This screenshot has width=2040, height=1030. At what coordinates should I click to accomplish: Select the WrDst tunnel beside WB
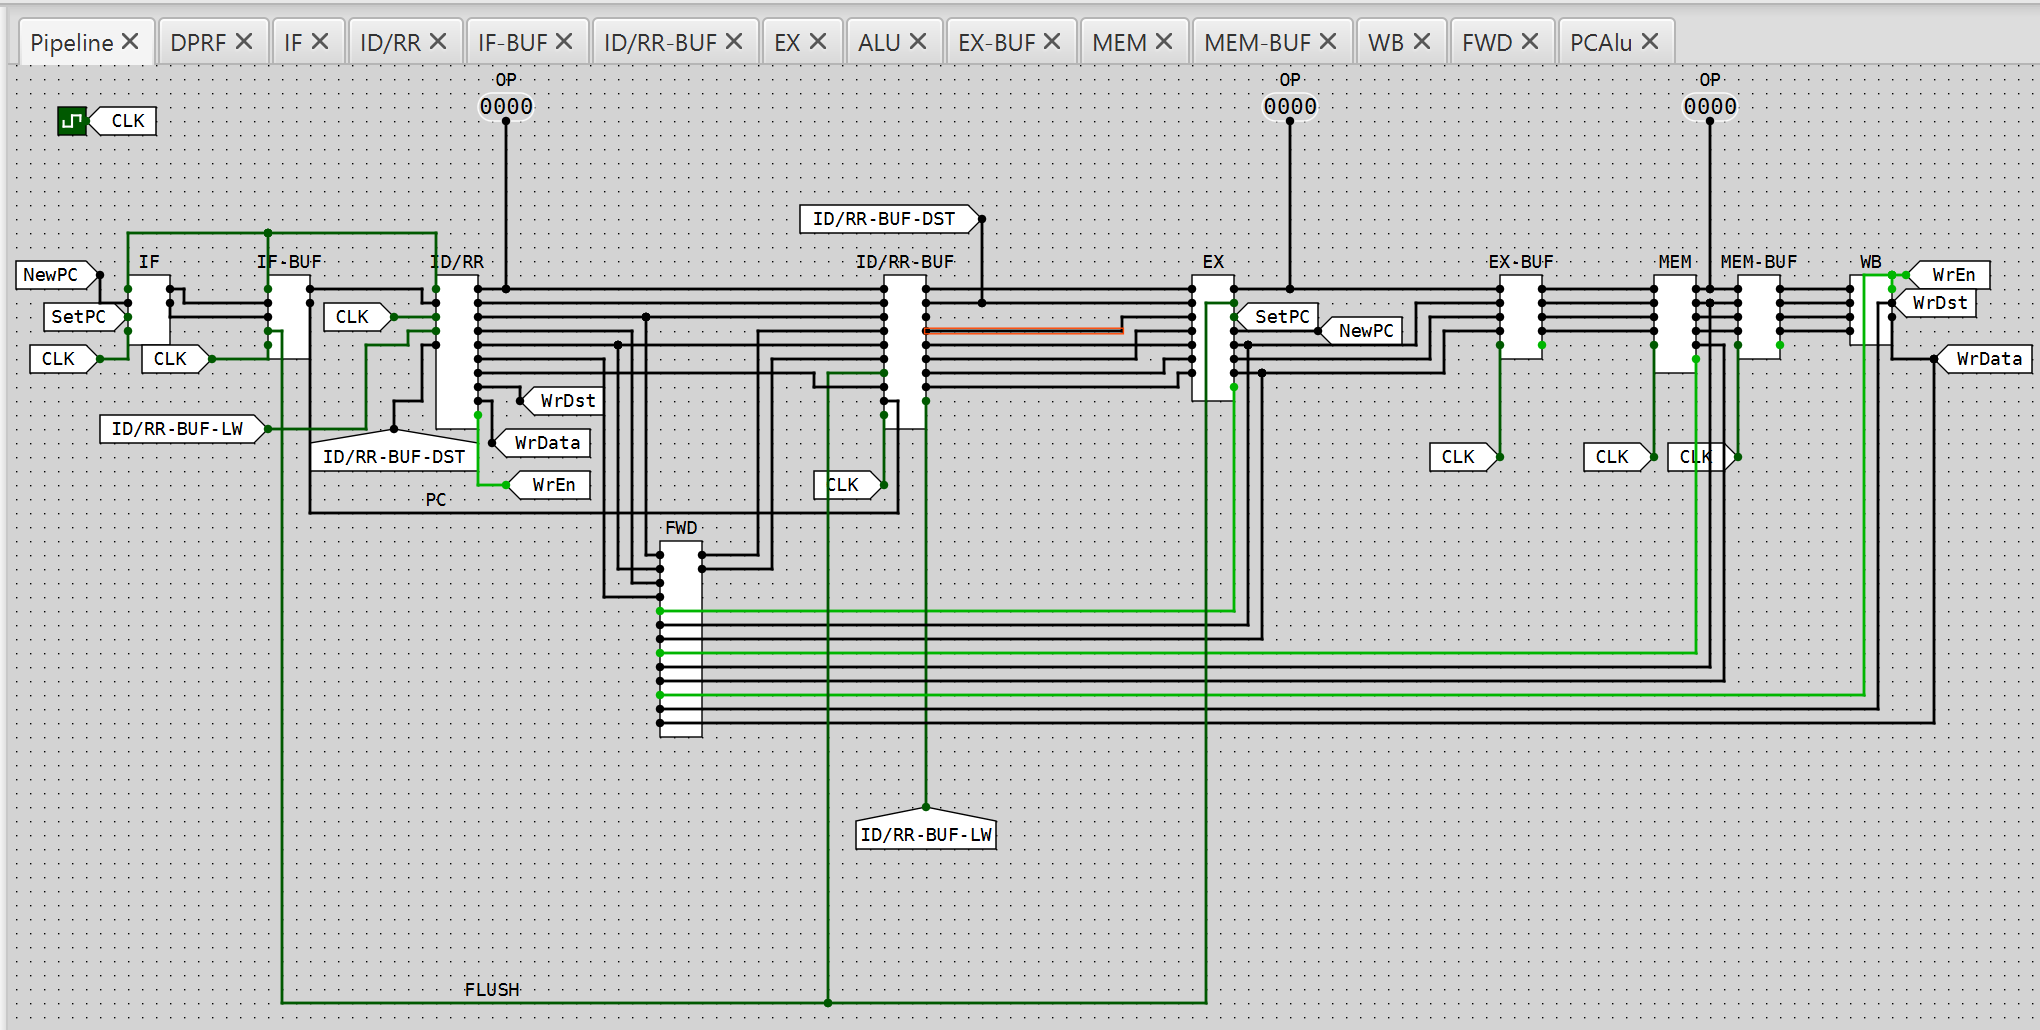coord(1934,303)
